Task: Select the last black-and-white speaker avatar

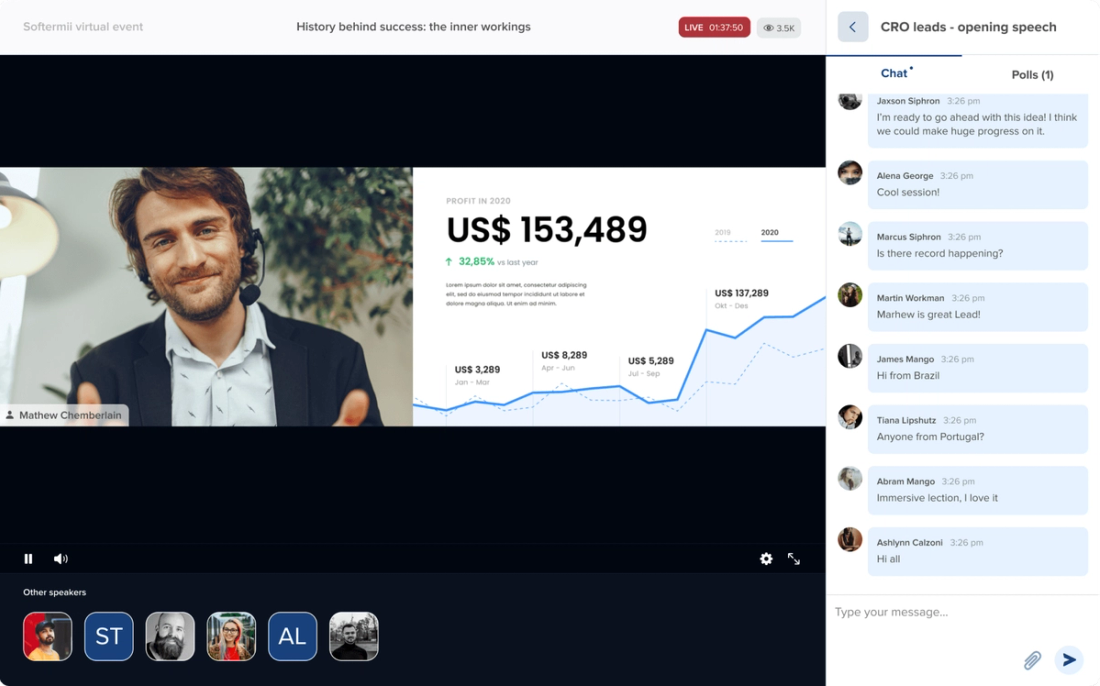Action: 354,636
